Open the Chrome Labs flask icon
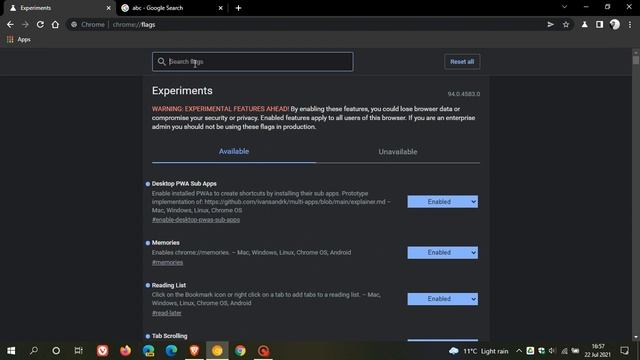 coord(584,24)
